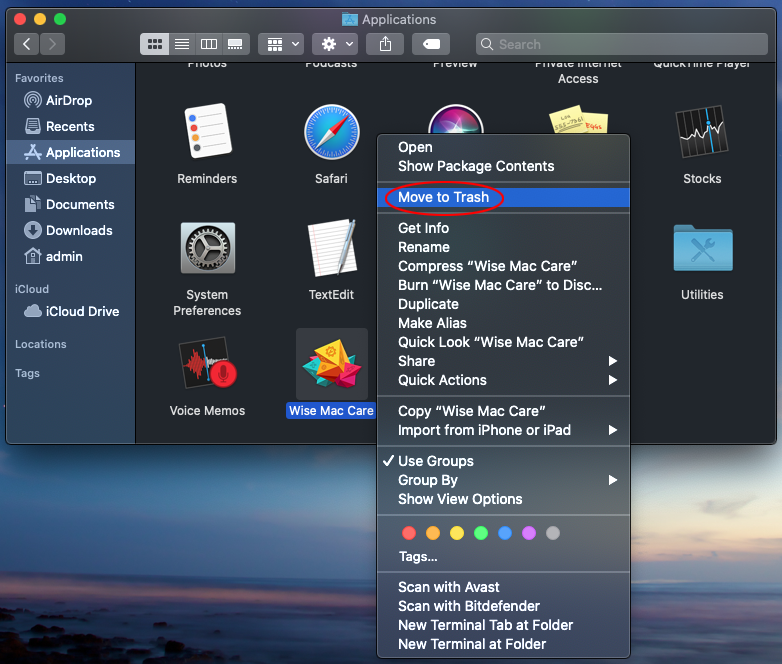Choose Open from the context menu
The height and width of the screenshot is (664, 782).
[x=504, y=147]
